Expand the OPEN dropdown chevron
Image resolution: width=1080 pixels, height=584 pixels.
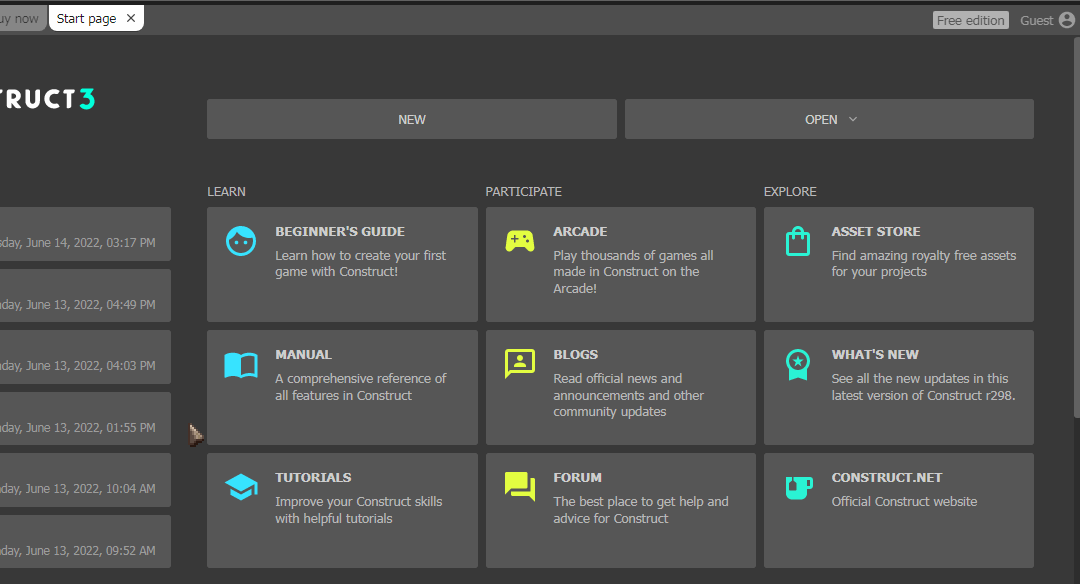853,119
